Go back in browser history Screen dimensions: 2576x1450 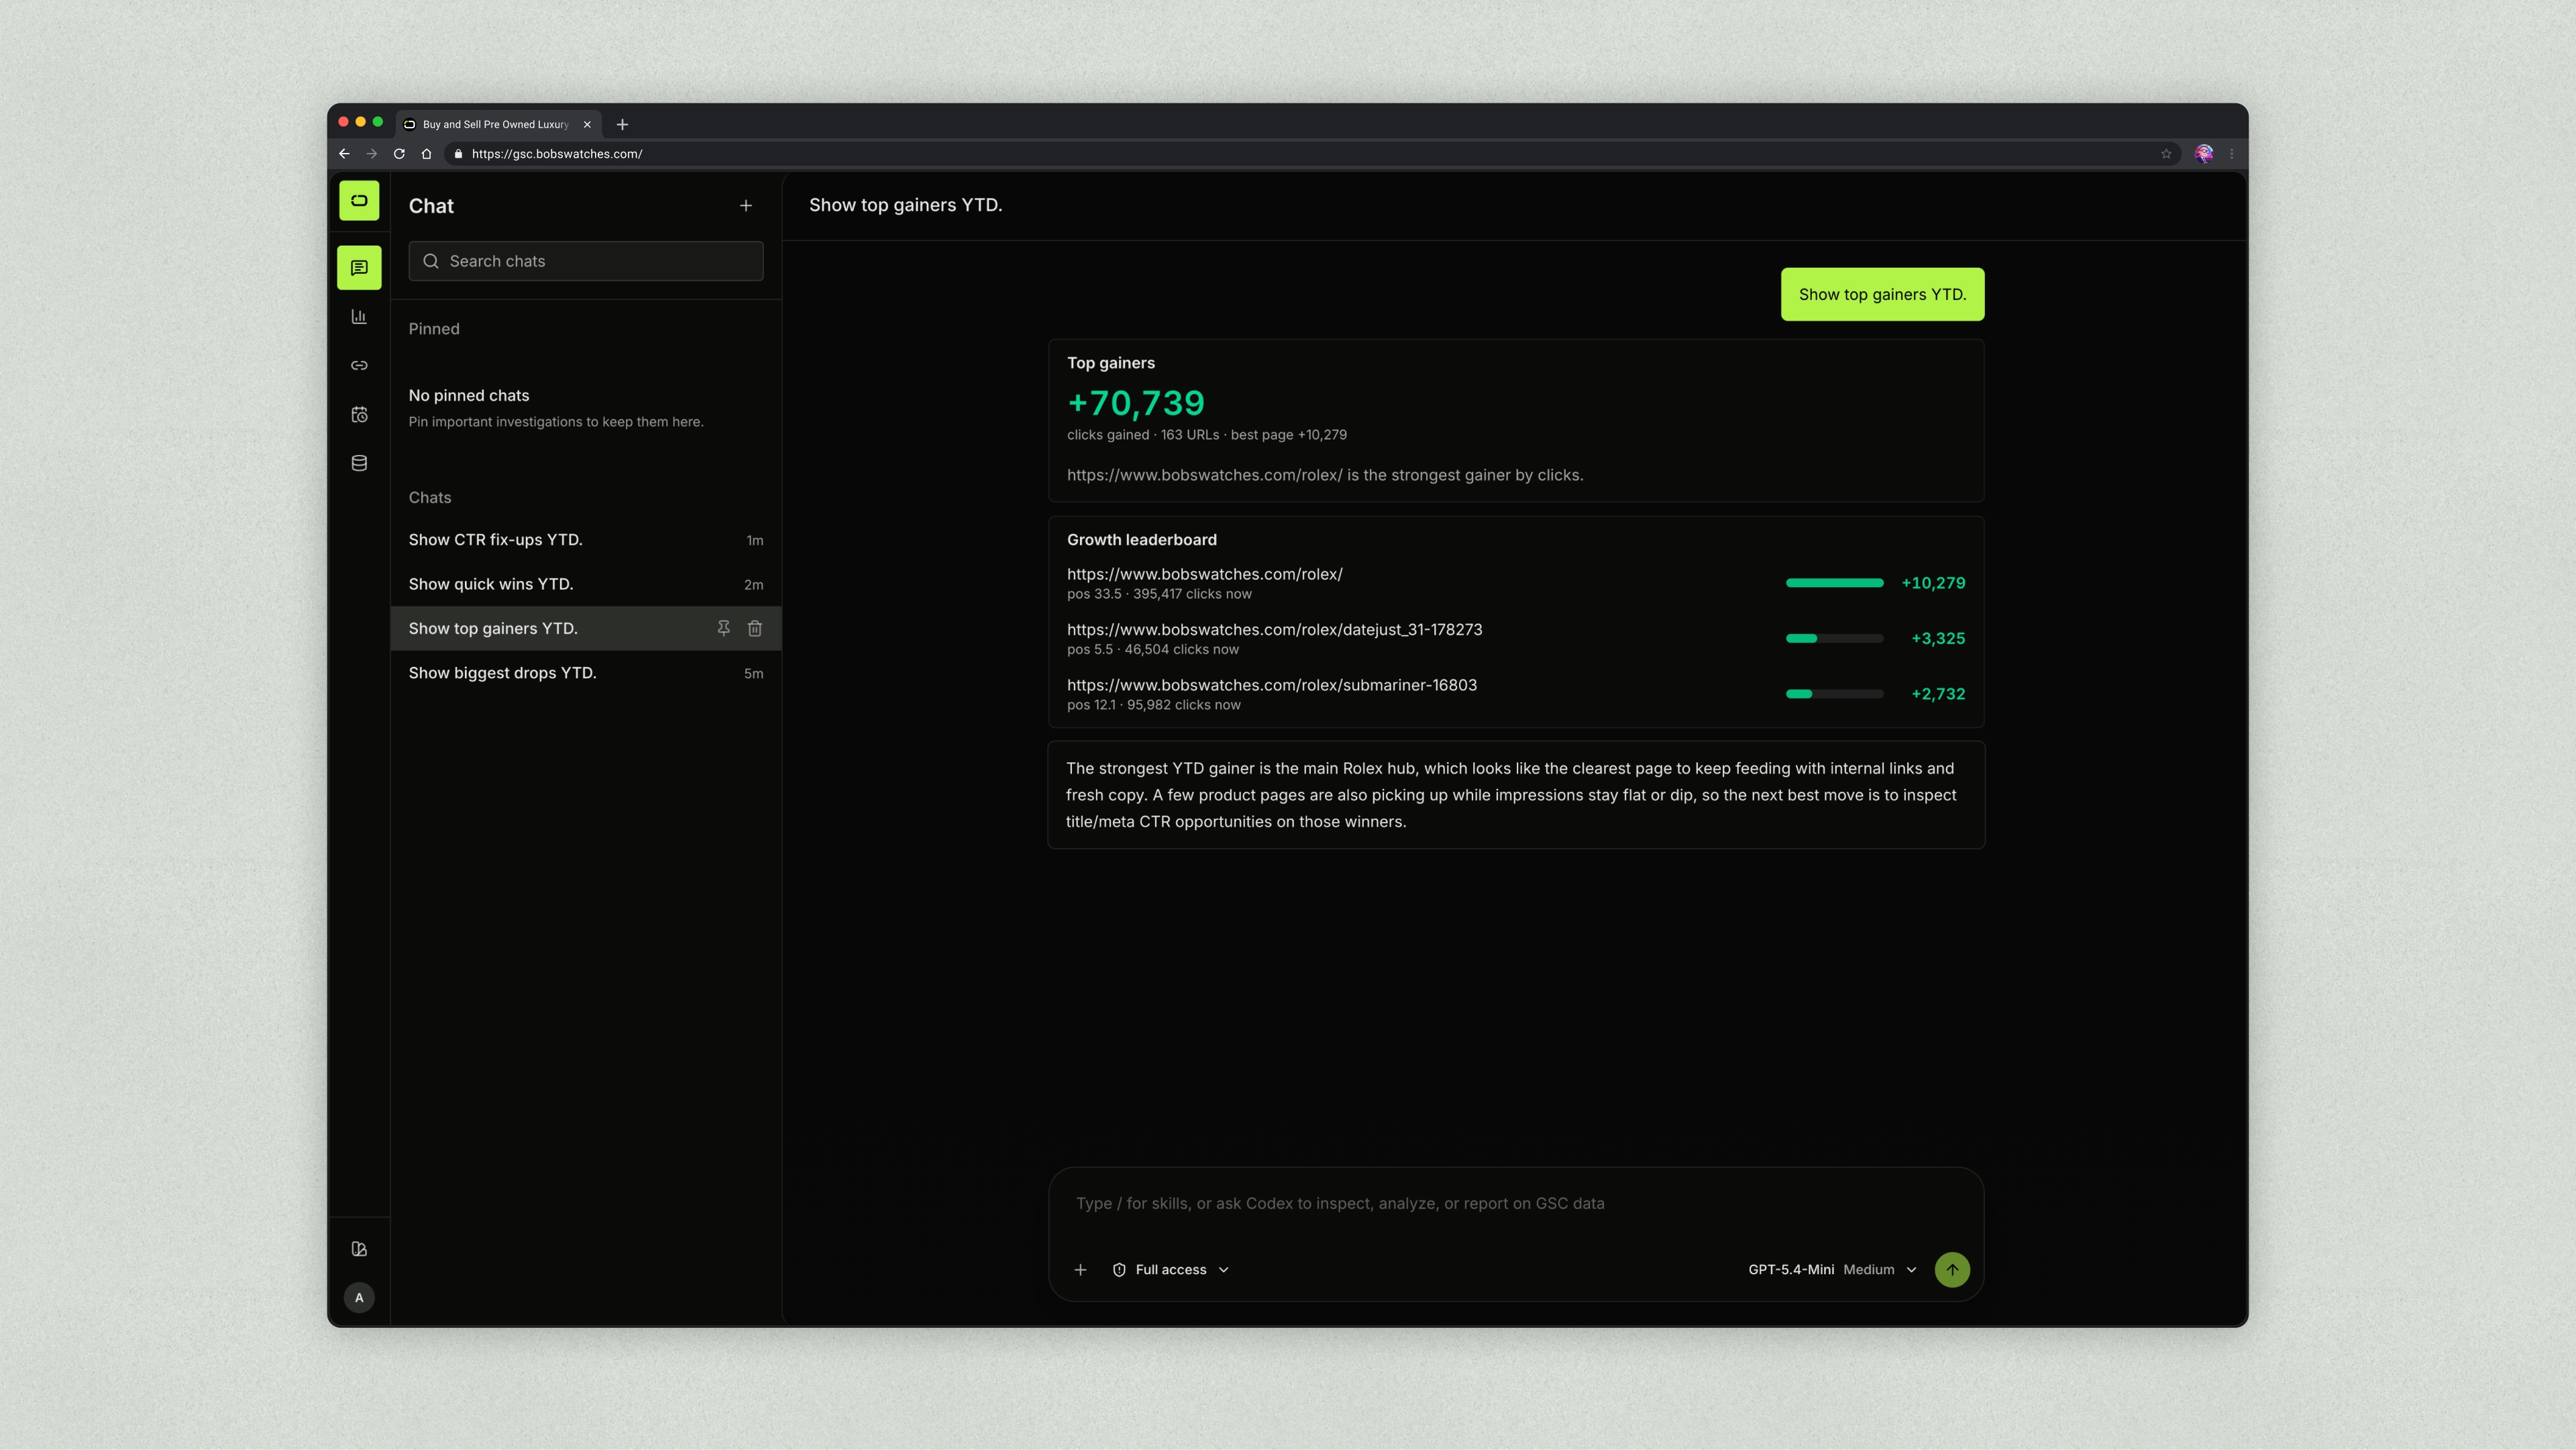click(x=344, y=154)
